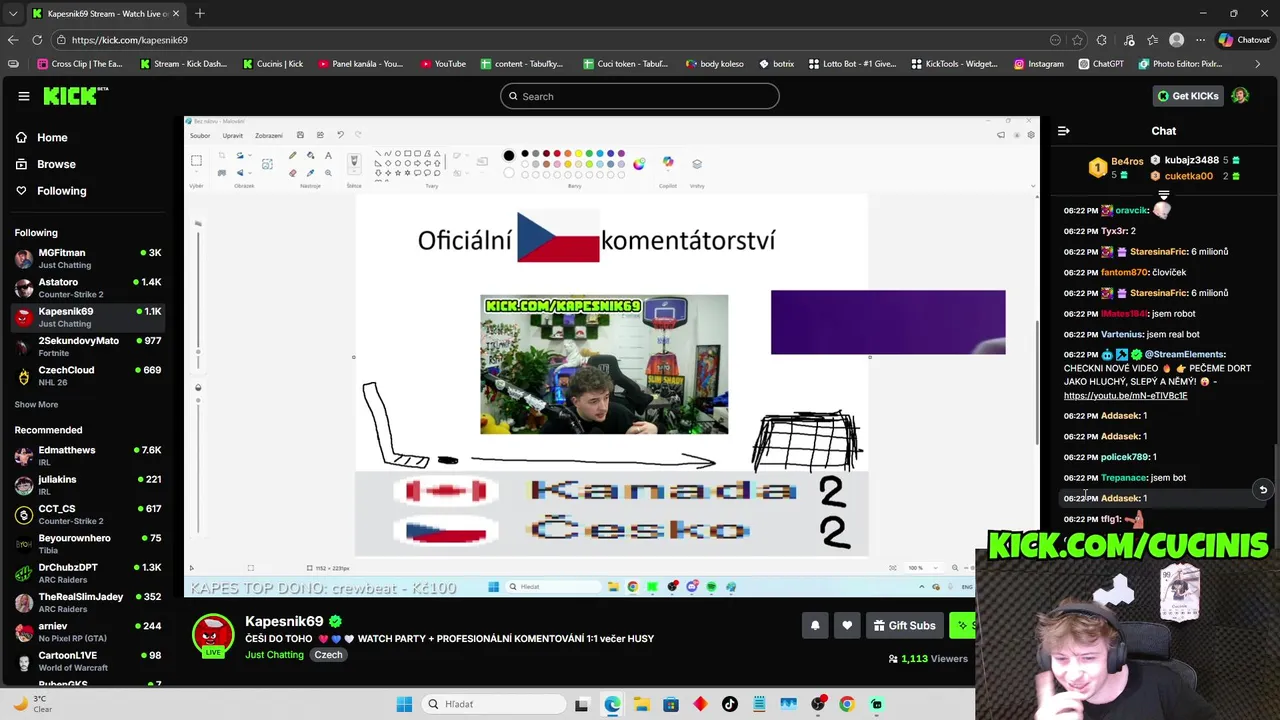
Task: Select 2SekundovyMato in the Following list
Action: click(x=88, y=346)
